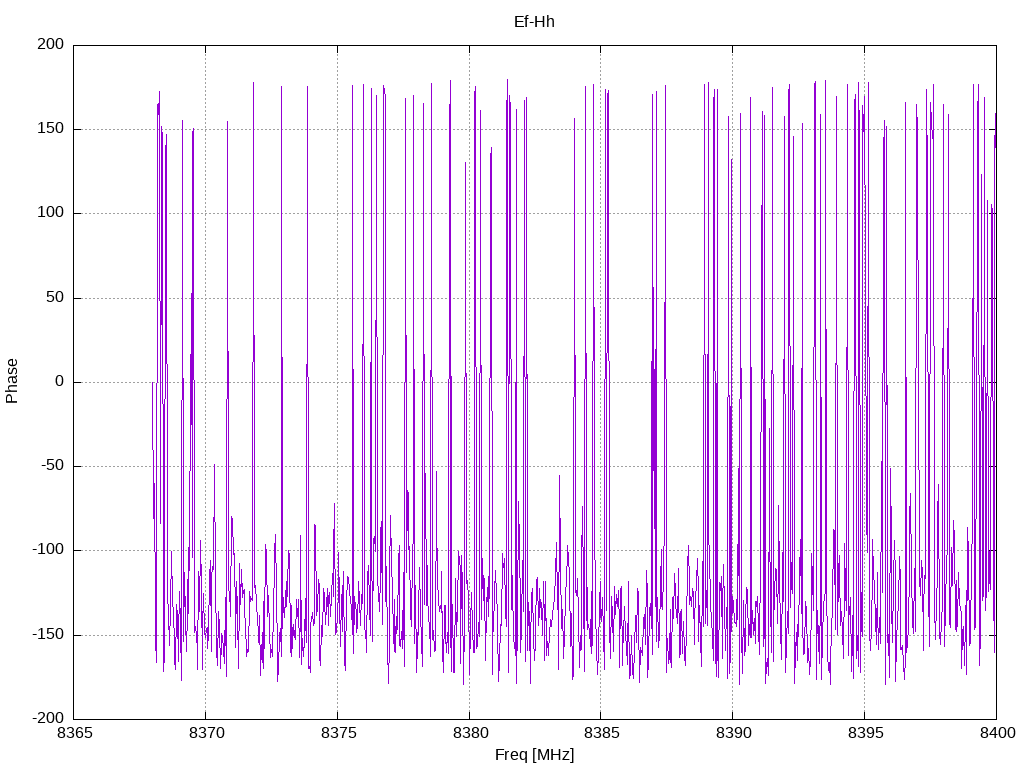This screenshot has width=1024, height=768.
Task: Click the 8400 x-axis tick label
Action: [x=997, y=733]
